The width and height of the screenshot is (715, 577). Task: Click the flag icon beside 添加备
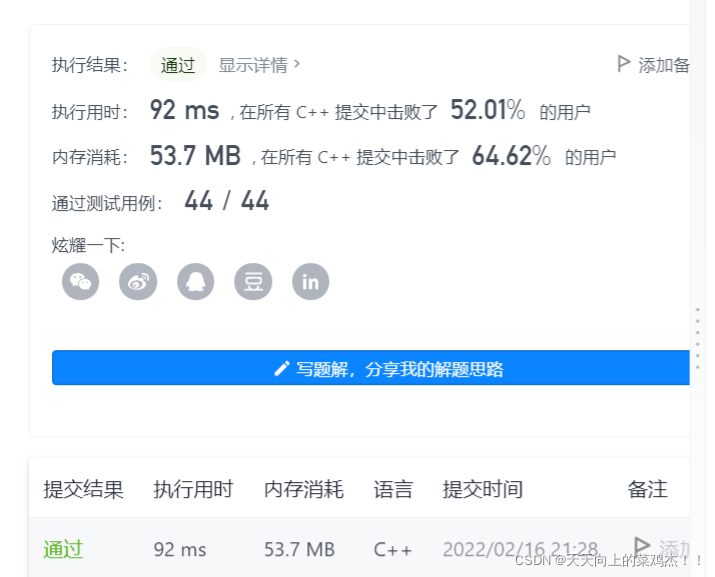point(623,64)
